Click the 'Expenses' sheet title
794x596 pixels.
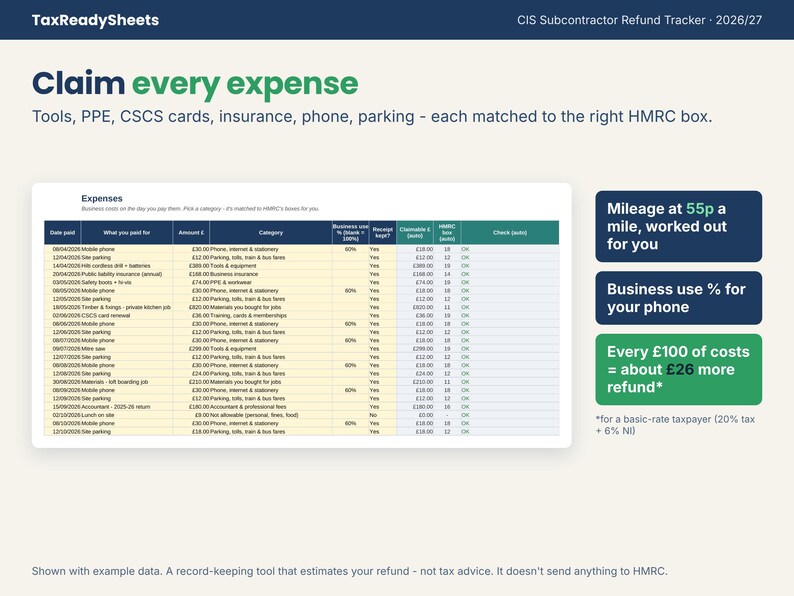(102, 198)
